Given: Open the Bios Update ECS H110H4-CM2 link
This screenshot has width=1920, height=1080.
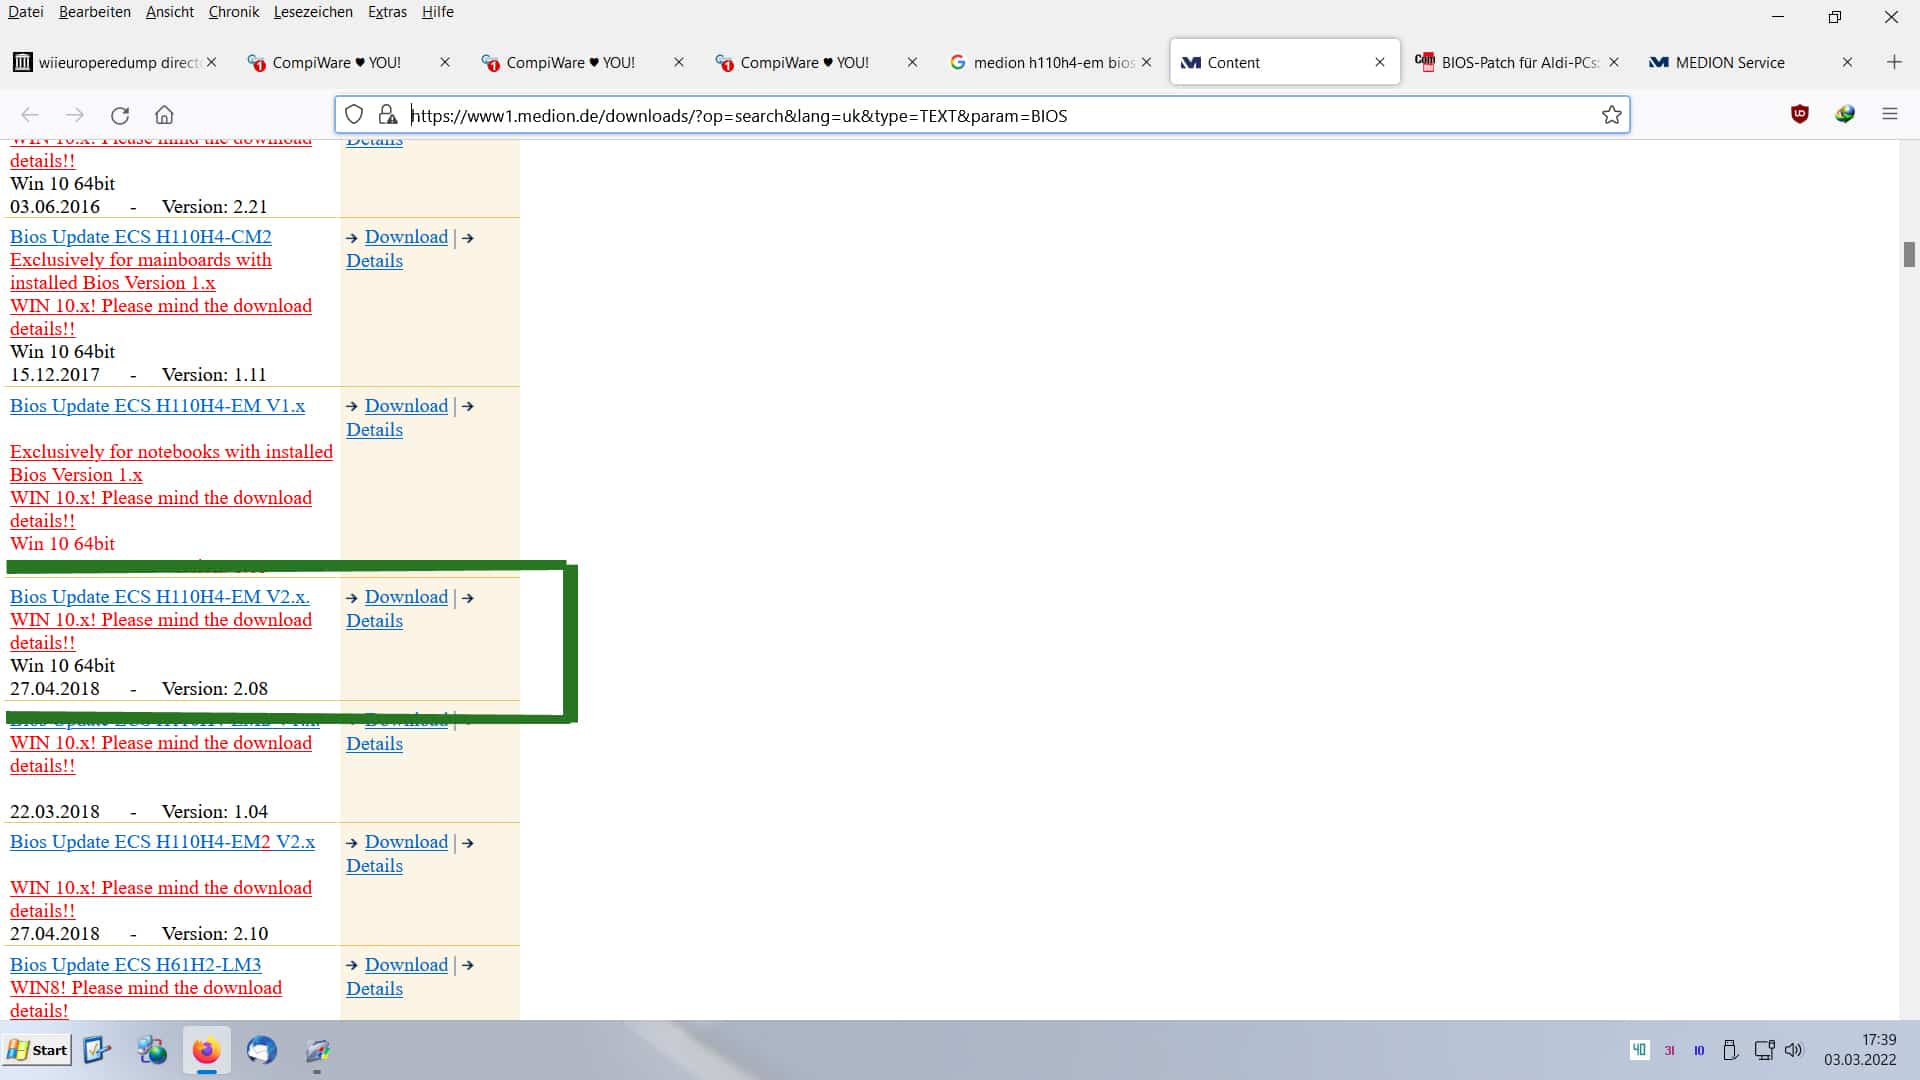Looking at the screenshot, I should (x=141, y=237).
